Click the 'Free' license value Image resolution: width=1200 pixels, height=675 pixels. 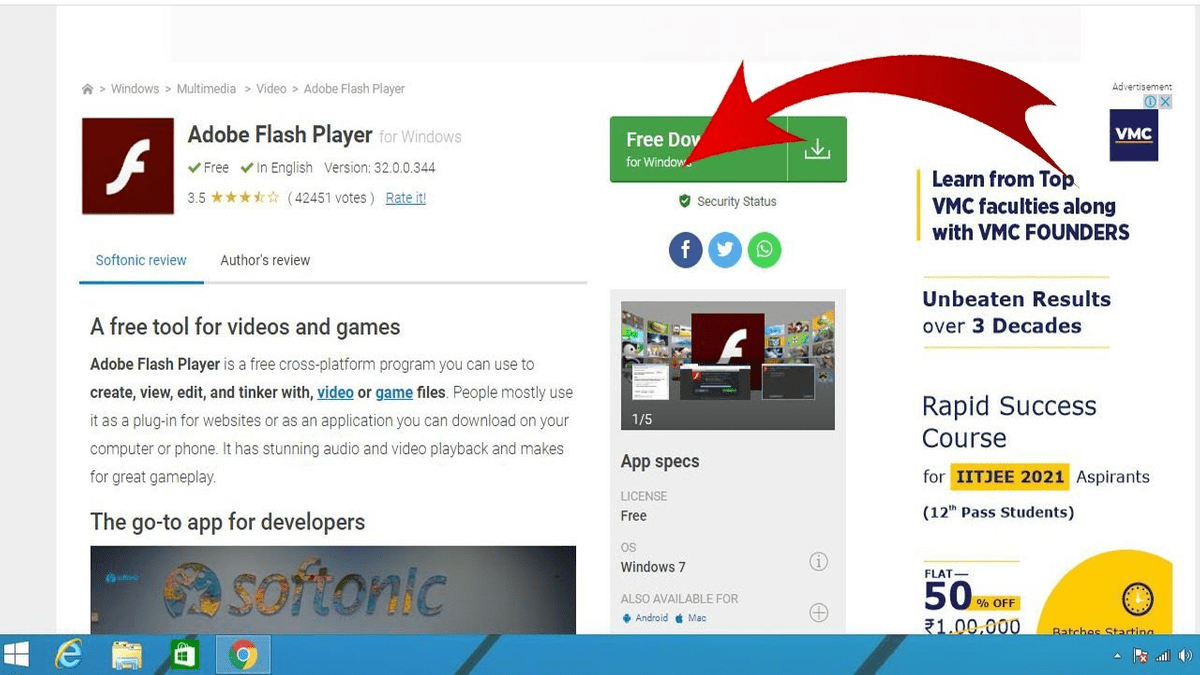pos(634,516)
